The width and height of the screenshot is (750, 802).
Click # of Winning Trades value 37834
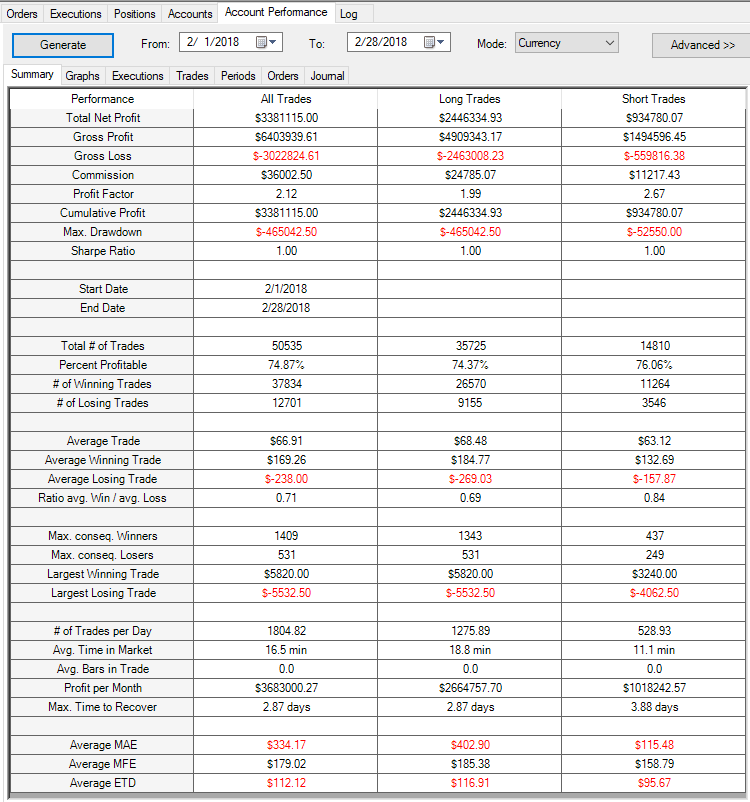pos(286,384)
